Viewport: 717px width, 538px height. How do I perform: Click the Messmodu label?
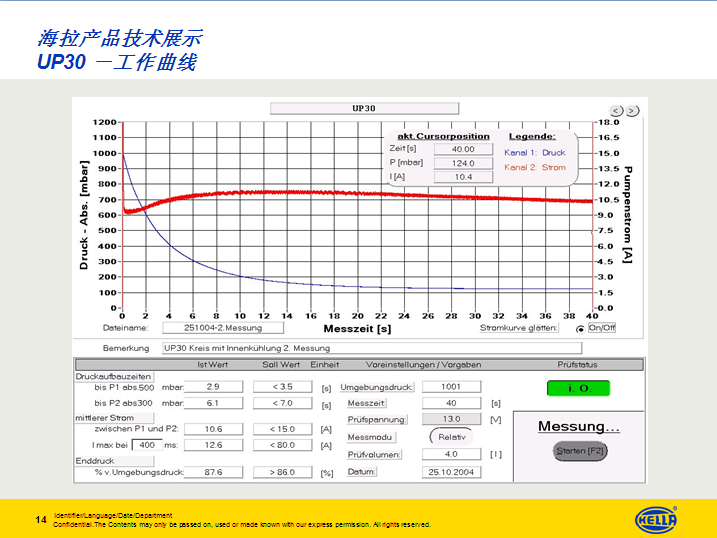[370, 437]
